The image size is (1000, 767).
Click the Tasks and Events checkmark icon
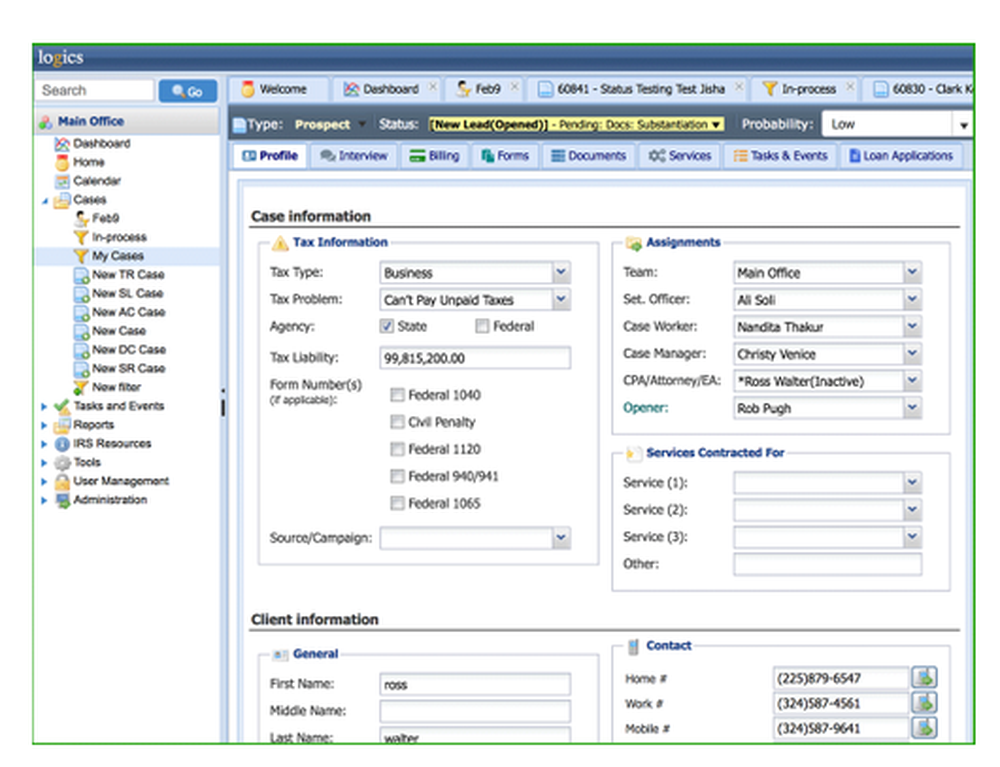click(x=62, y=406)
